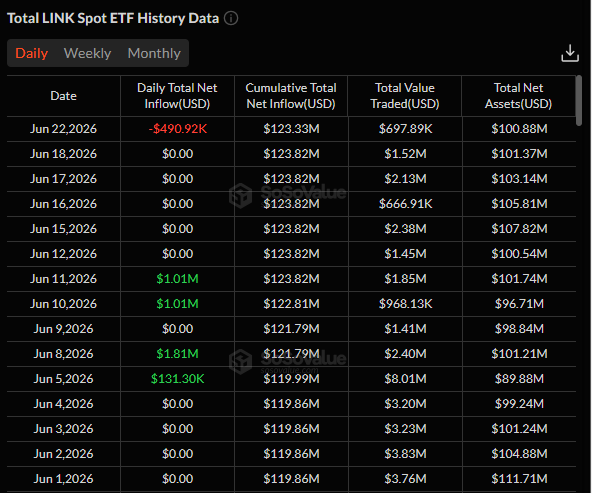This screenshot has height=494, width=592.
Task: Click the $99.24M net assets cell
Action: (519, 404)
